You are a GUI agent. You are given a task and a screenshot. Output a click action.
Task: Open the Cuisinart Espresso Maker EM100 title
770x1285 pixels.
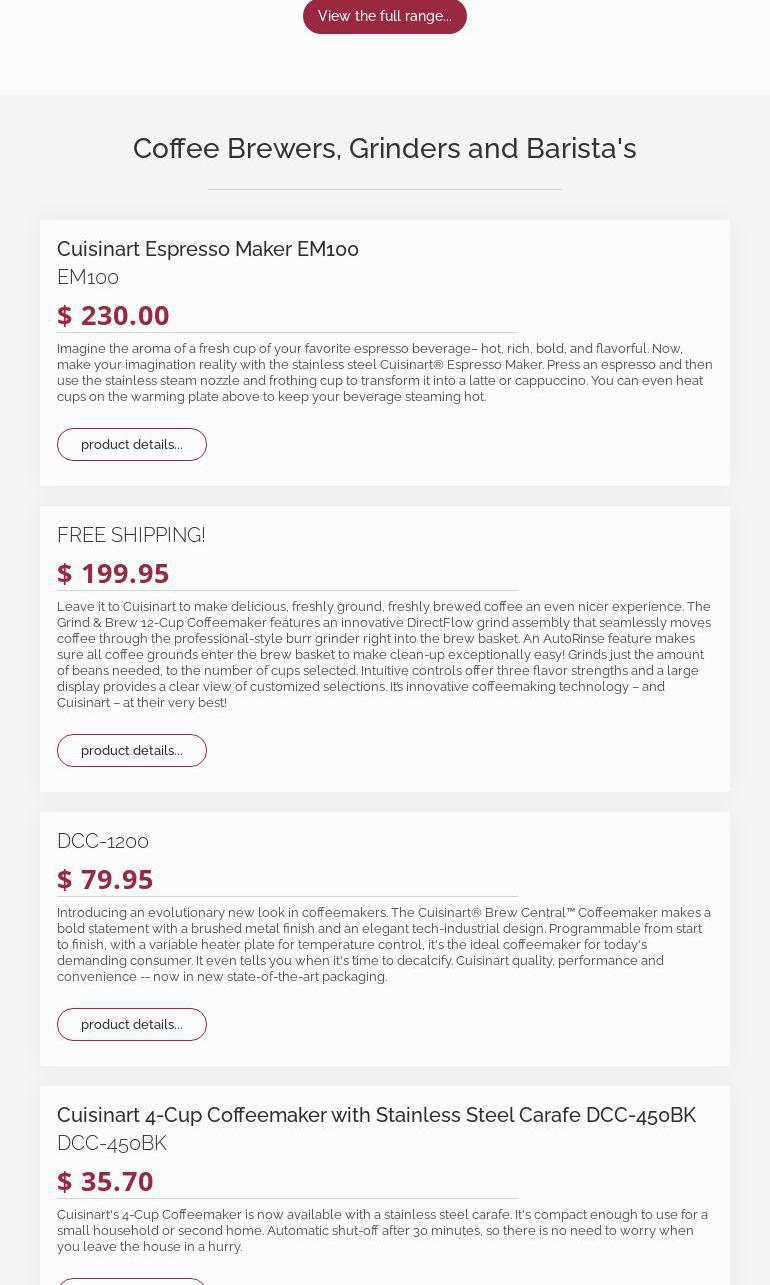point(208,249)
